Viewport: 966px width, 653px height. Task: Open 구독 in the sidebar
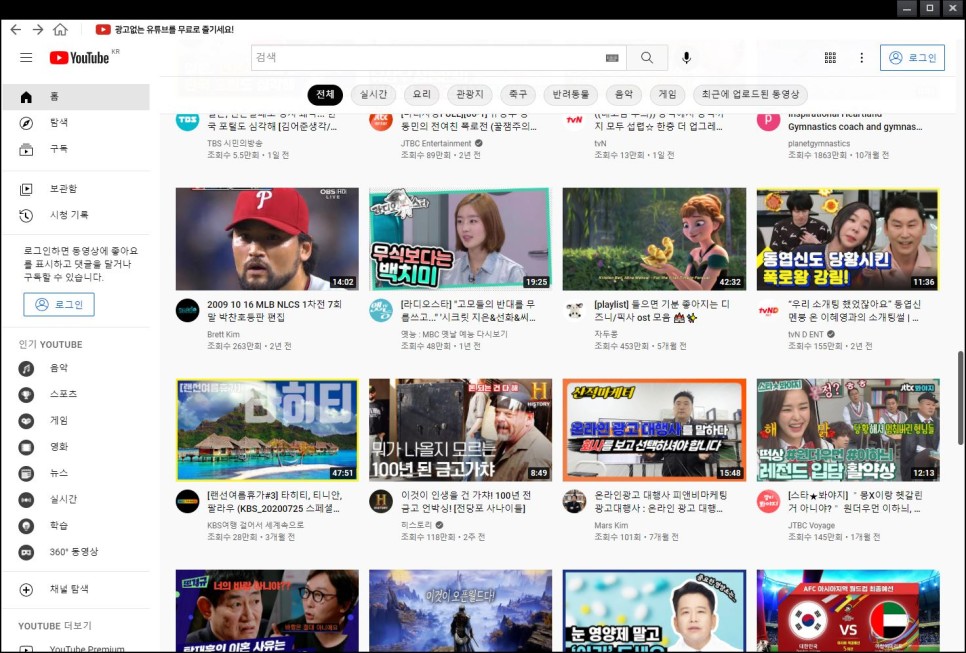point(76,149)
